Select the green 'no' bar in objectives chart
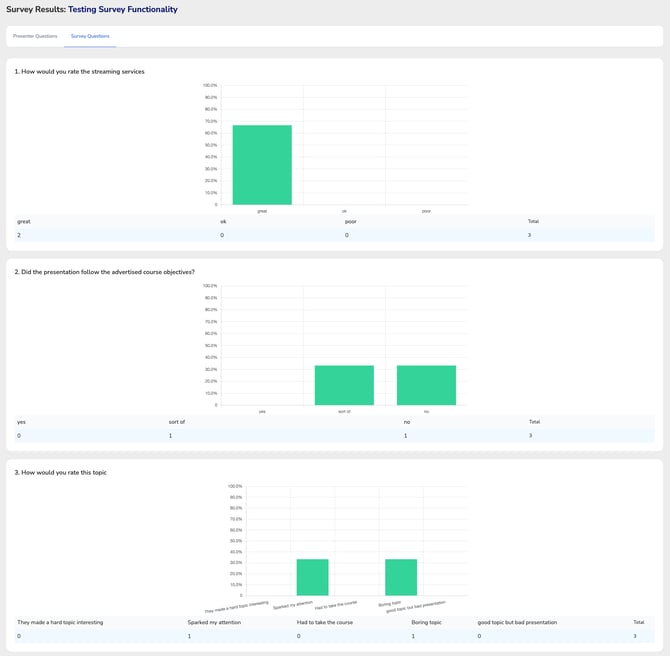The image size is (670, 656). (426, 385)
